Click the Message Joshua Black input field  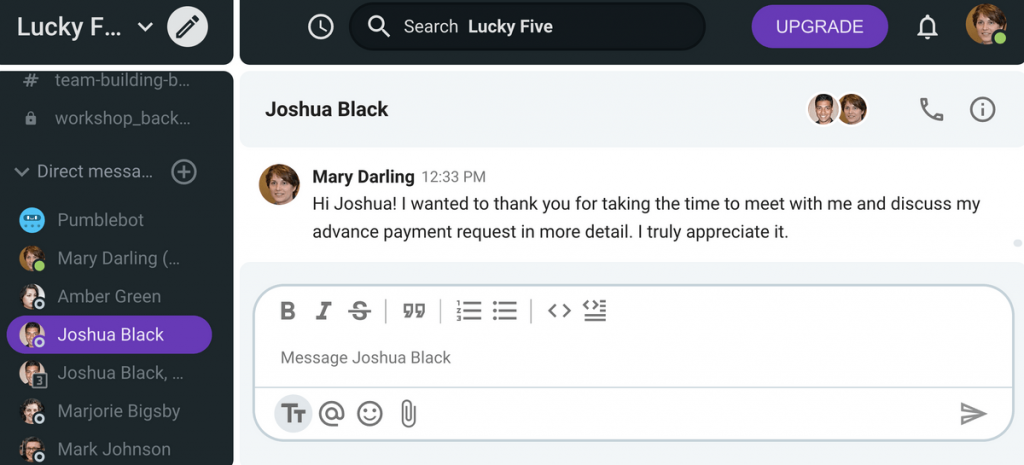[632, 357]
